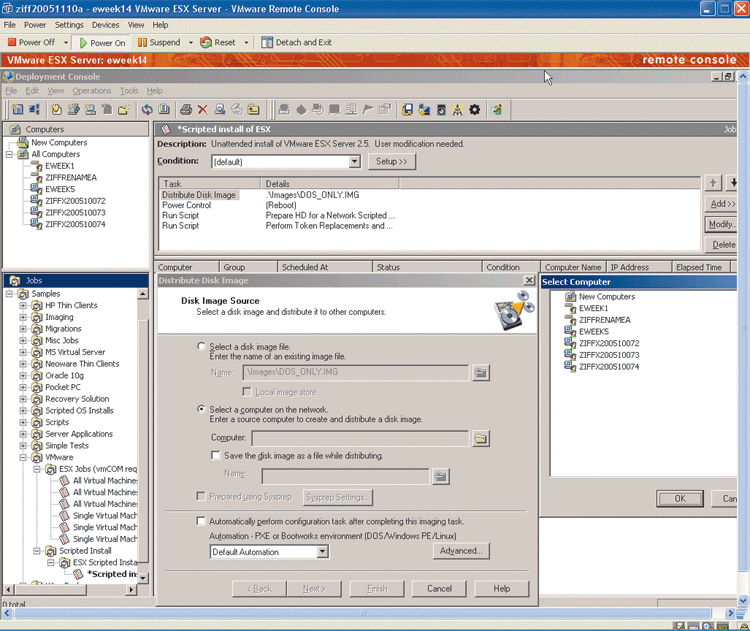Click Cancel in Distribute Disk Image dialog
This screenshot has height=631, width=750.
pos(439,588)
